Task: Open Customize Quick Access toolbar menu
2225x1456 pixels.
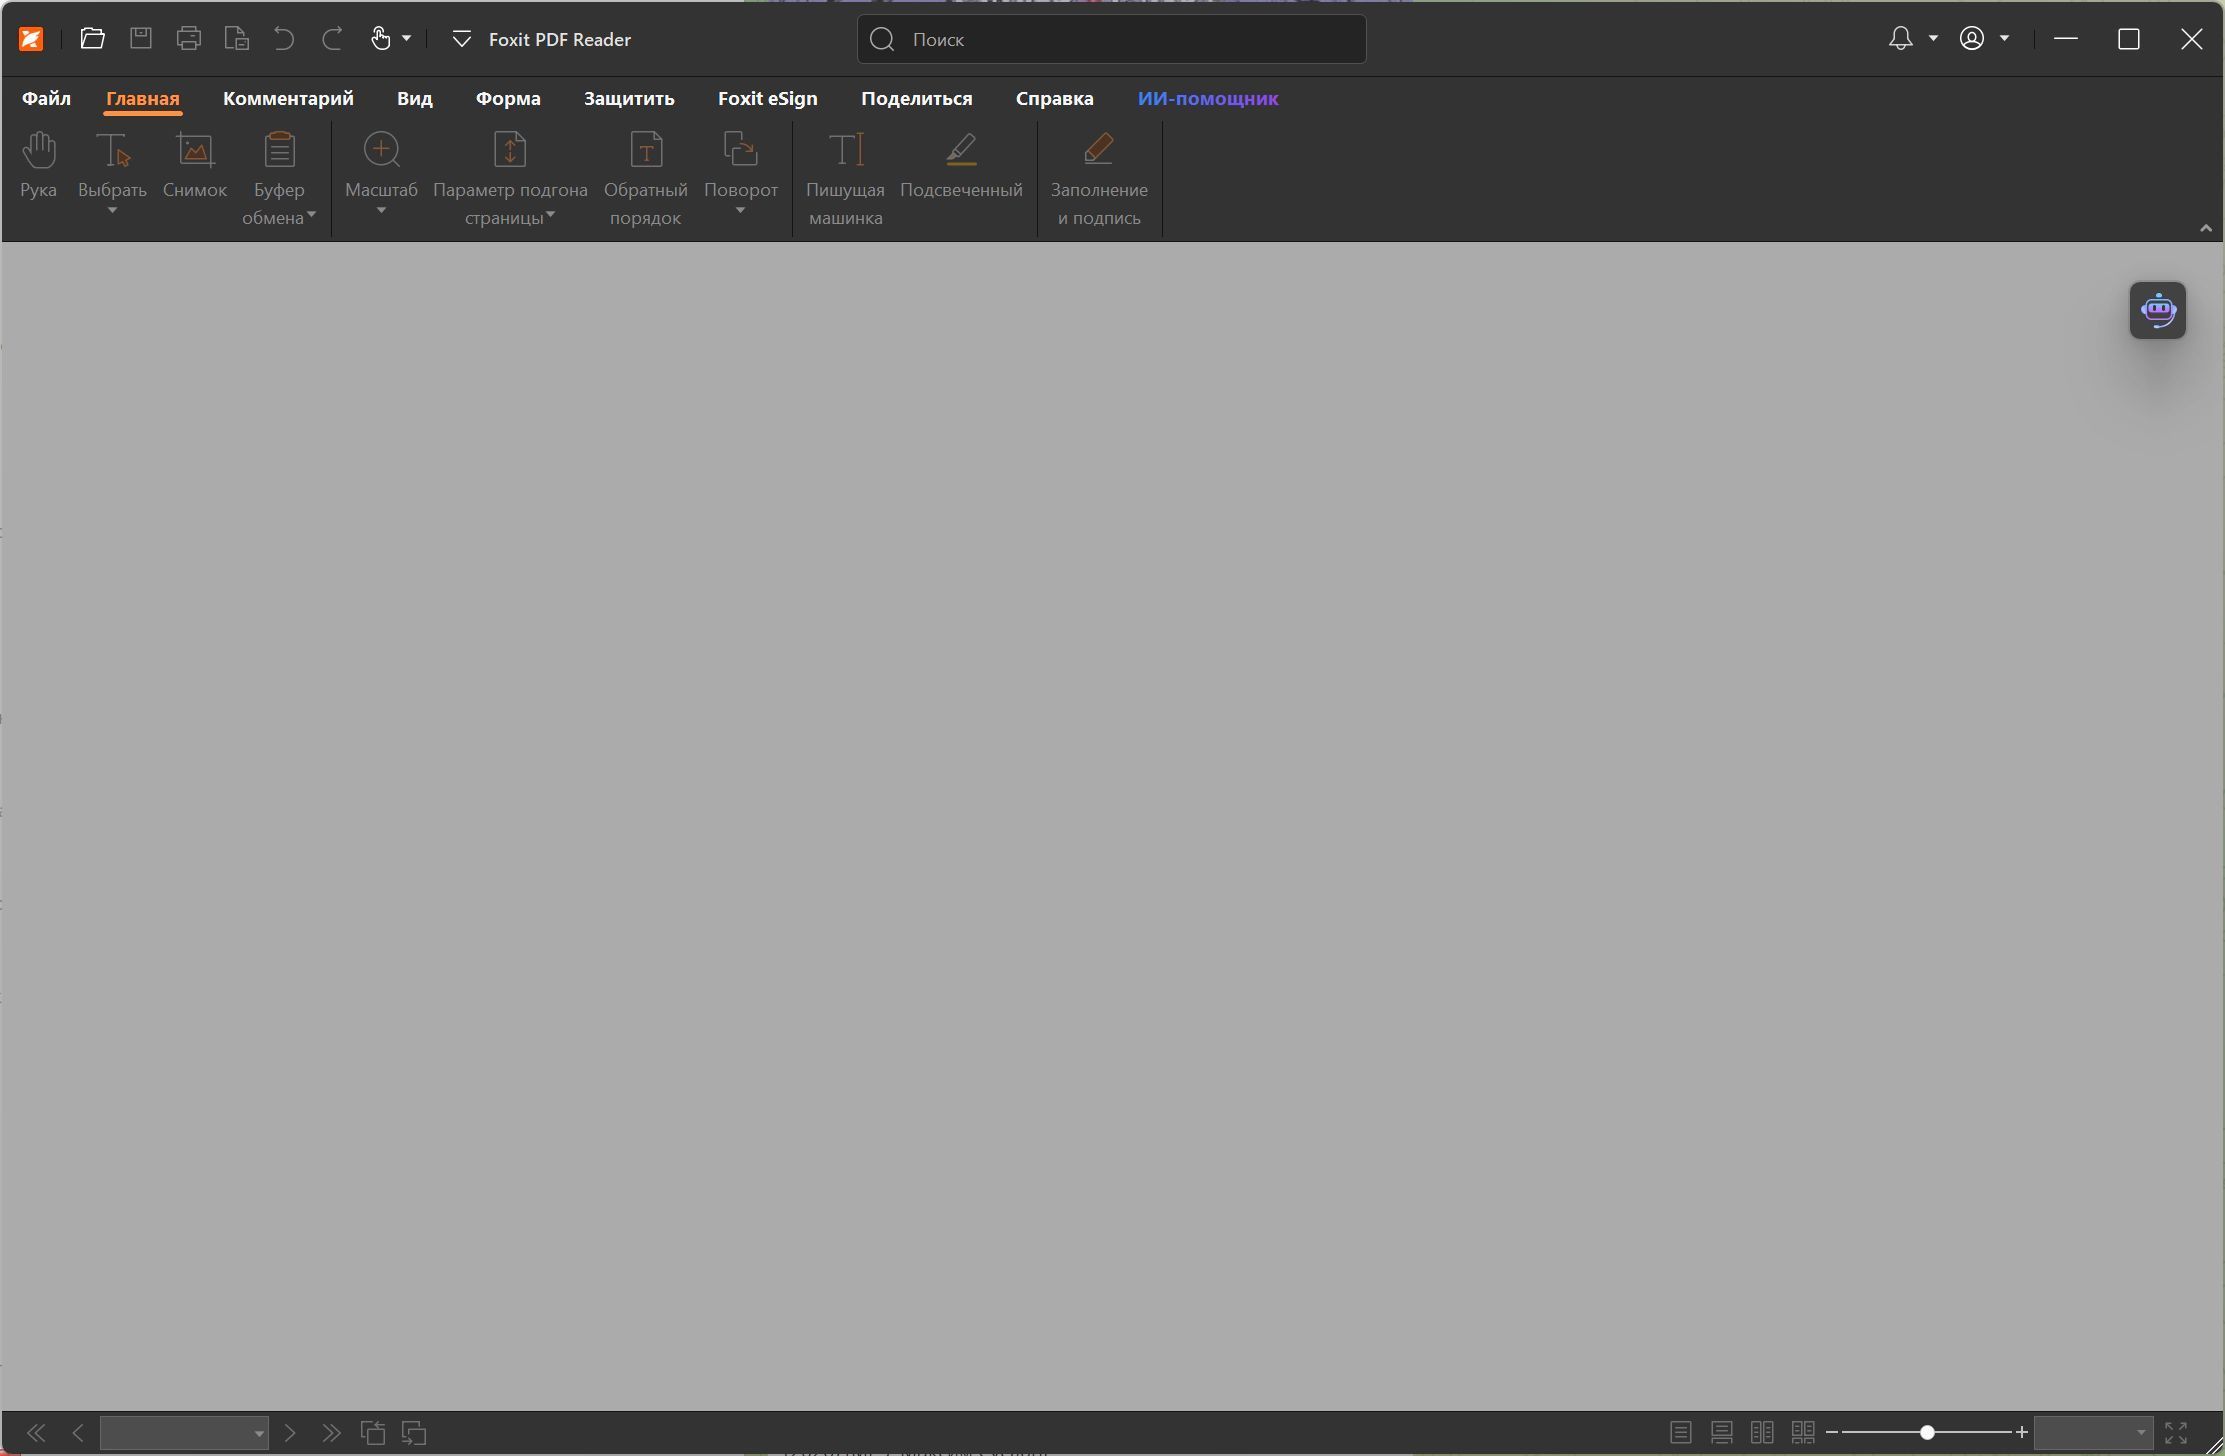Action: pos(461,39)
